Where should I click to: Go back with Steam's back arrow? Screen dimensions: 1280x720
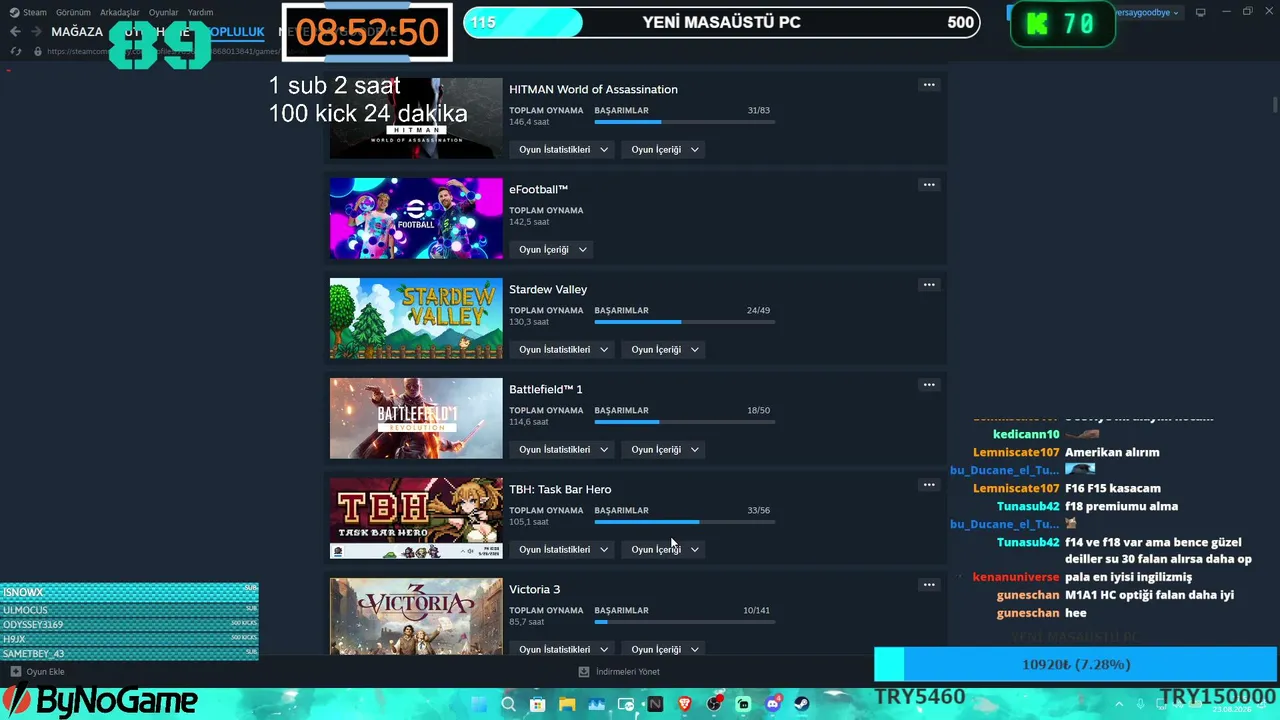(15, 32)
